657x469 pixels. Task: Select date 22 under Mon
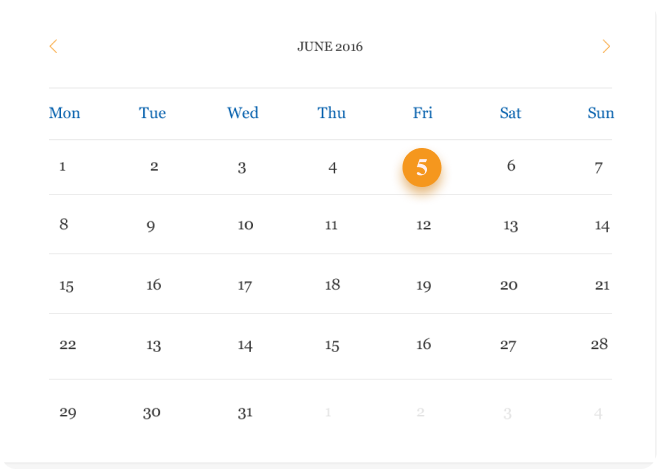coord(67,345)
